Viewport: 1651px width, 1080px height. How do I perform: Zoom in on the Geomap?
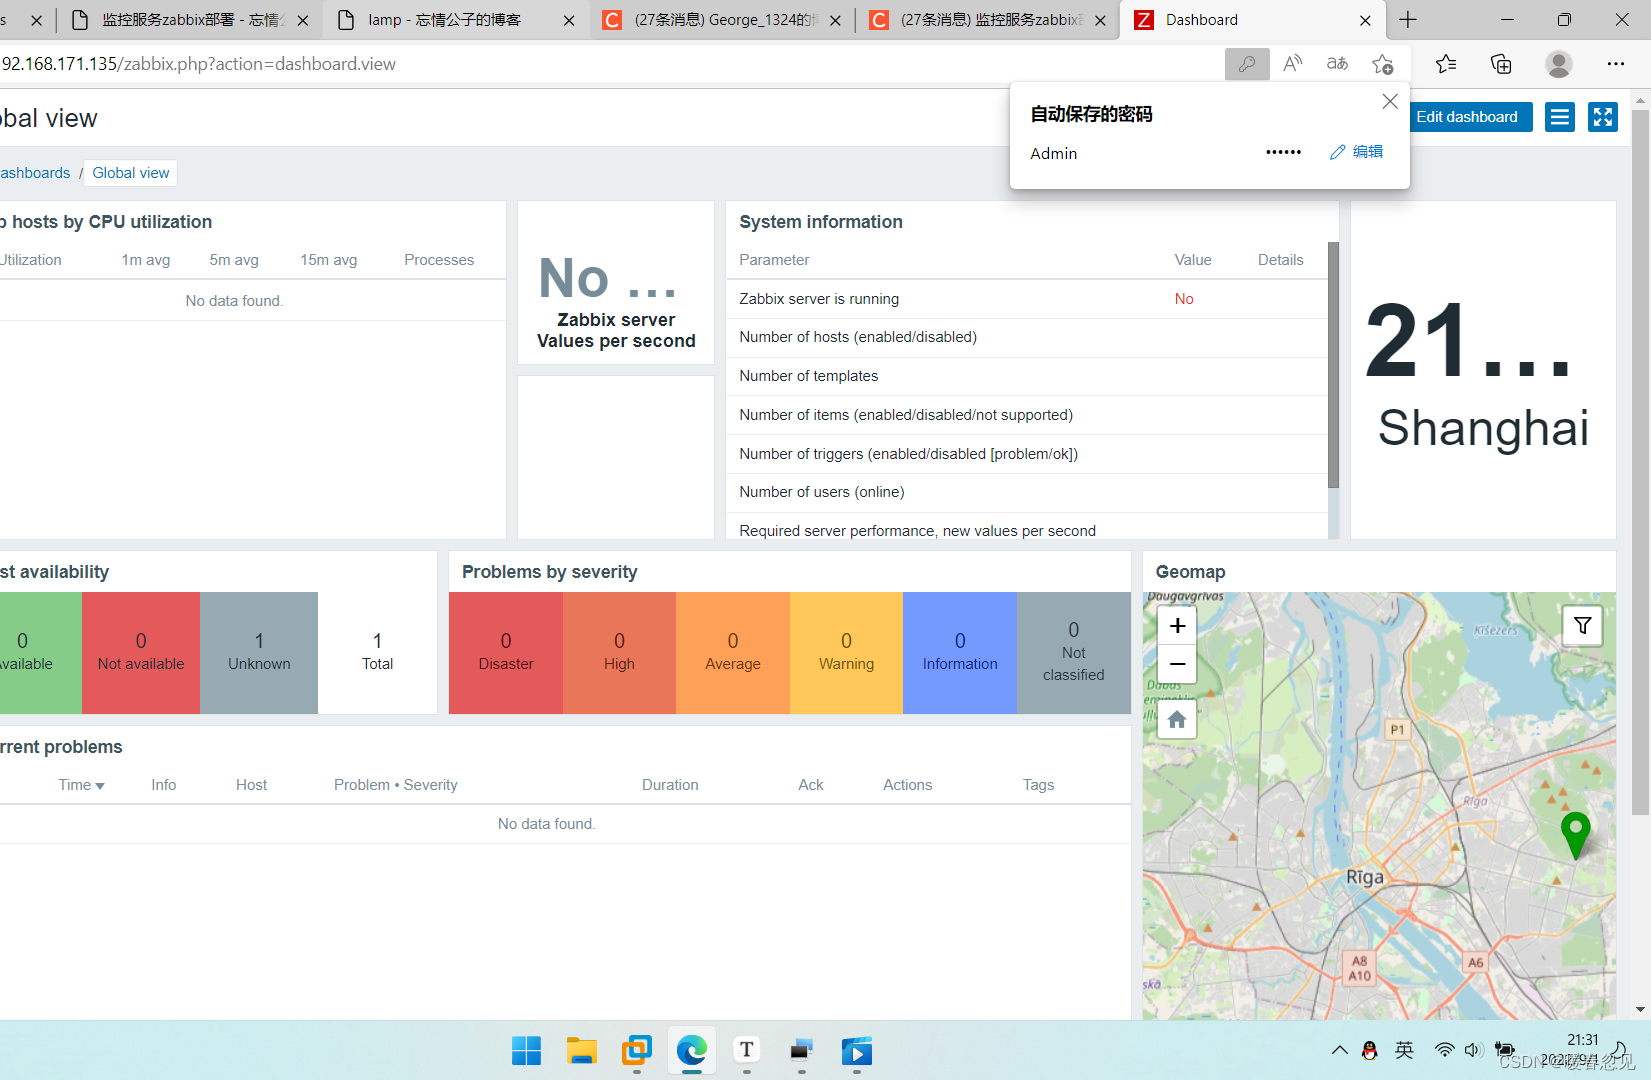point(1177,626)
